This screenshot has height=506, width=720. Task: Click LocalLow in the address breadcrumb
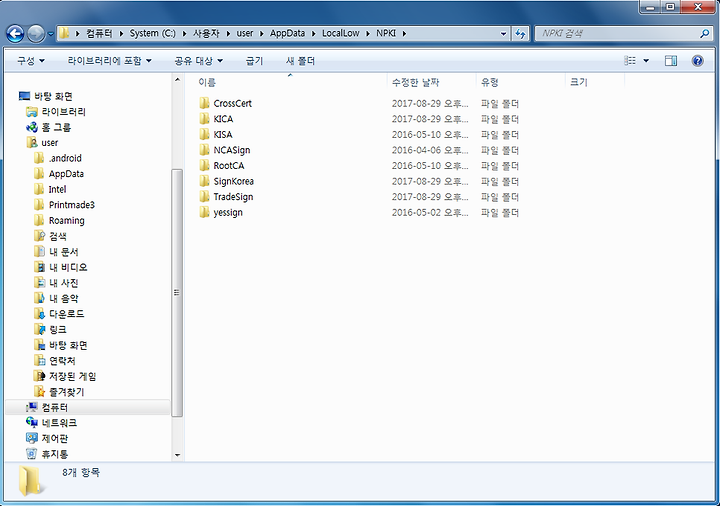[341, 34]
